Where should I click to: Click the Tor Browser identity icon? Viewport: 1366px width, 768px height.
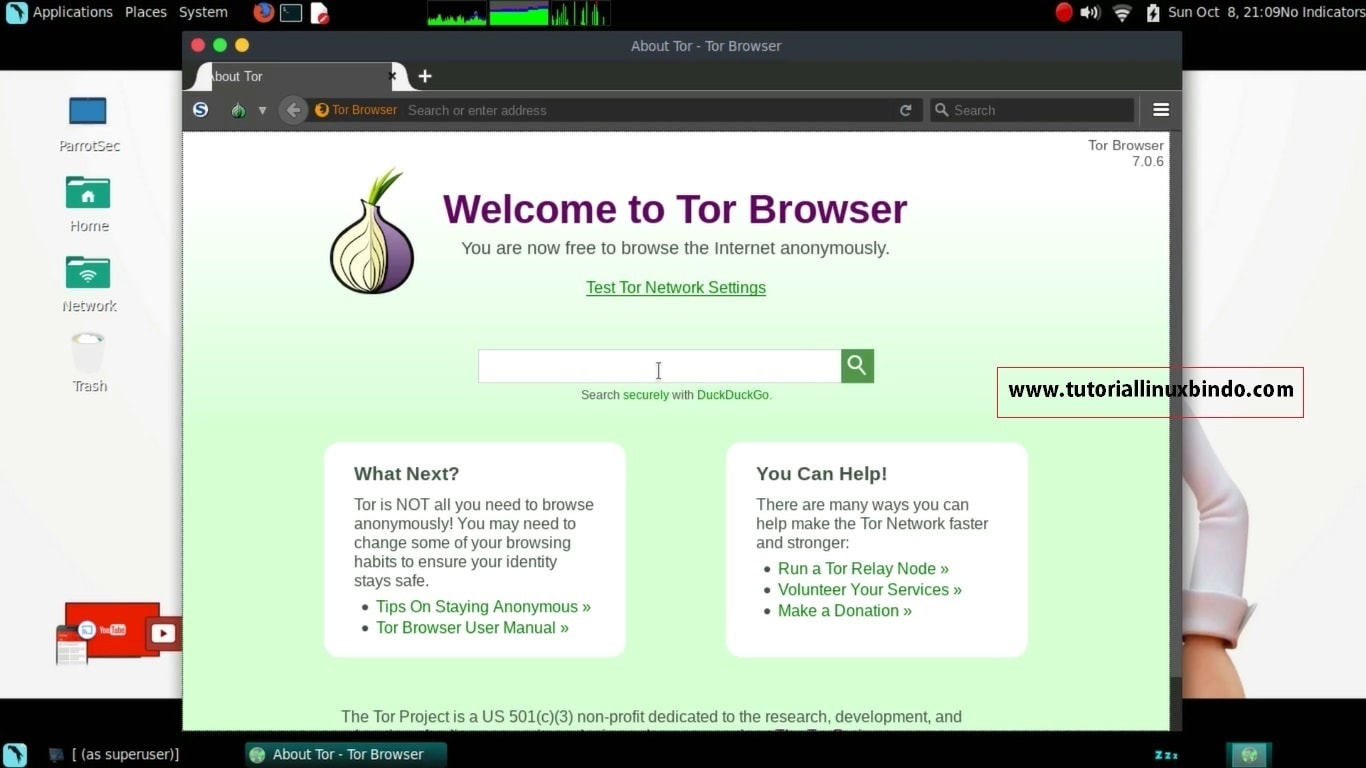356,110
